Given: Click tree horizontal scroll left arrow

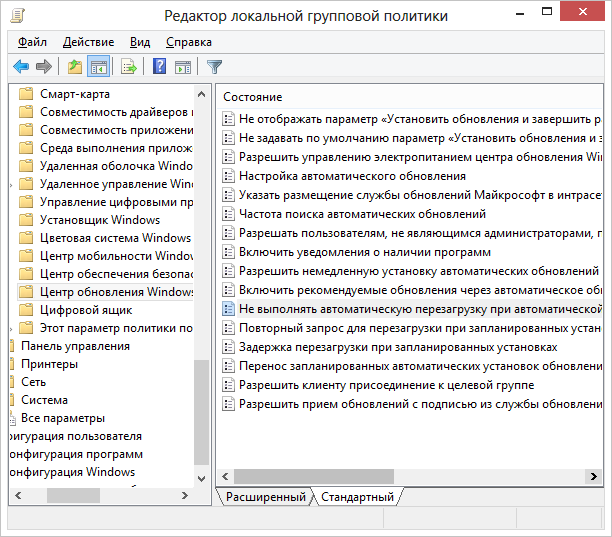Looking at the screenshot, I should [18, 495].
